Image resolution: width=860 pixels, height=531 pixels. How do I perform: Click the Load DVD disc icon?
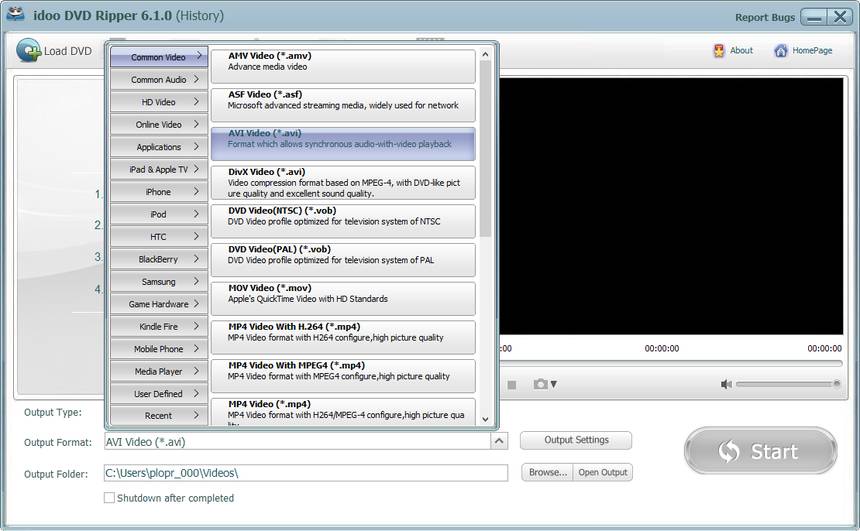[x=28, y=50]
